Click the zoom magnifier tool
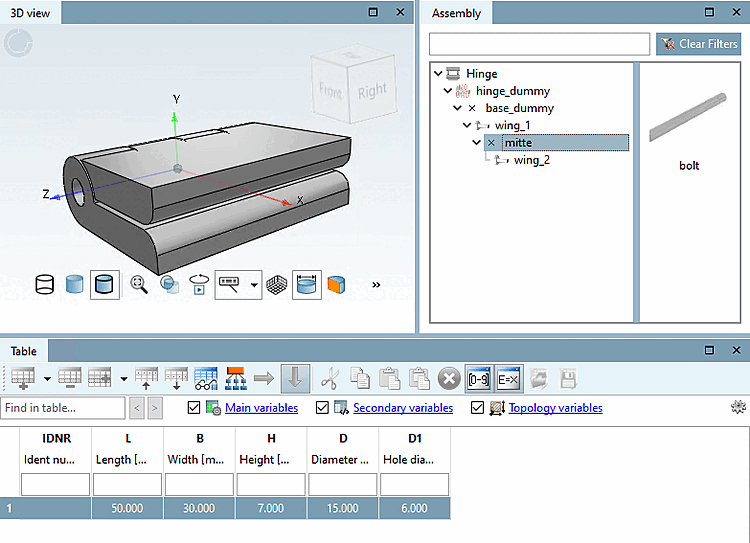 coord(139,284)
